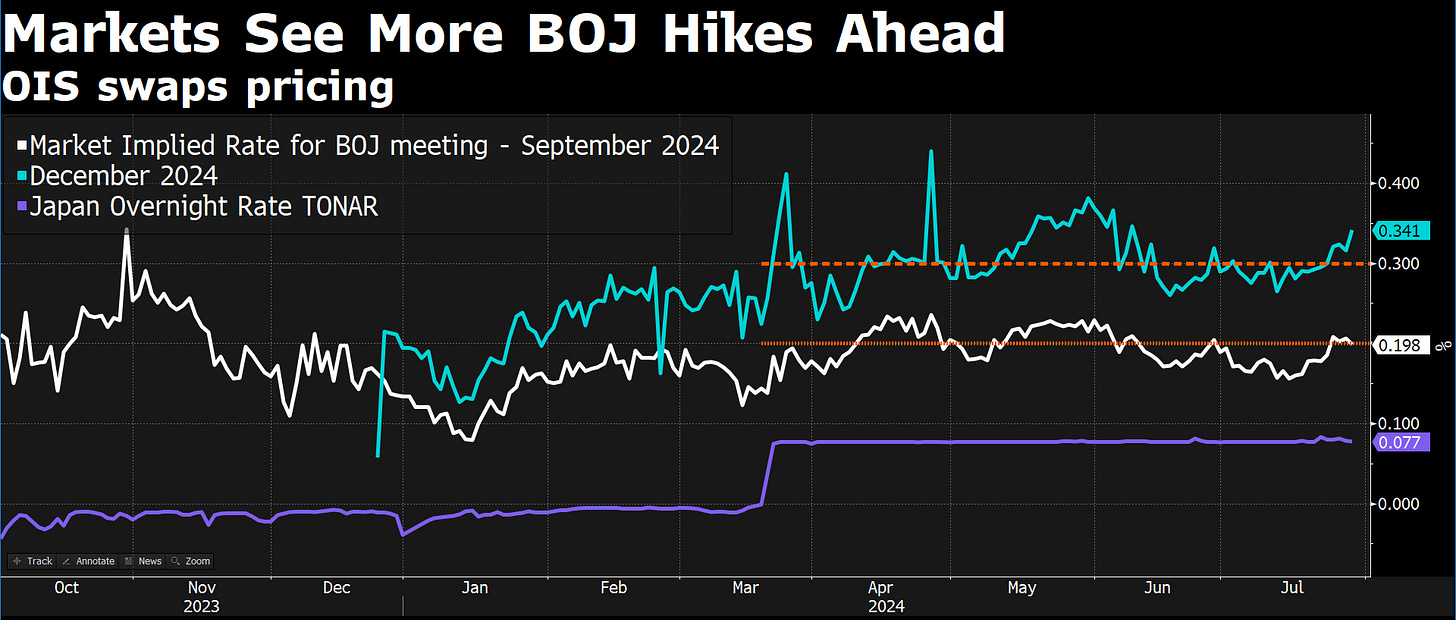Click the white September 2024 legend swatch
The height and width of the screenshot is (620, 1456).
pos(23,147)
